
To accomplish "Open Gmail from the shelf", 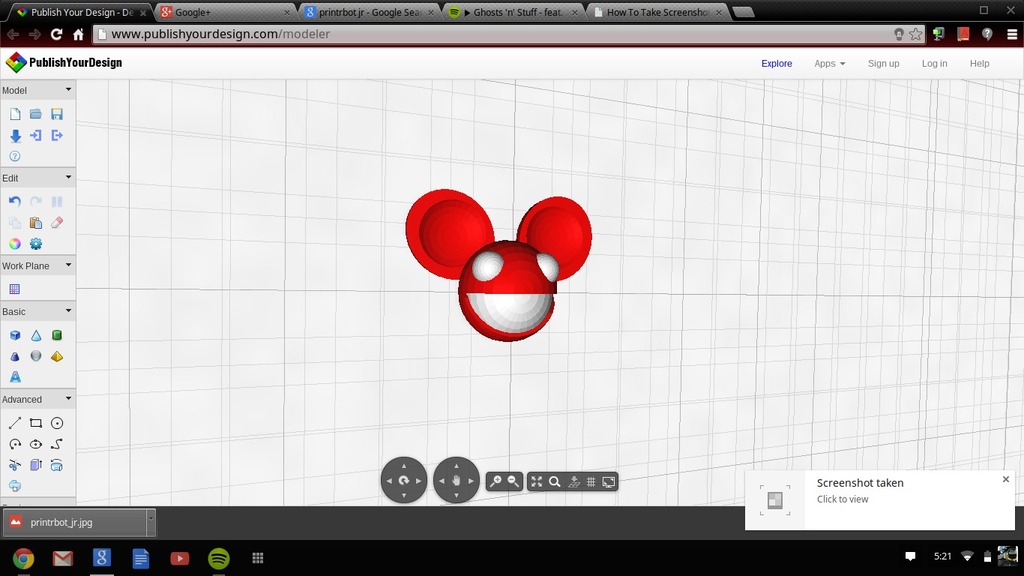I will point(63,558).
